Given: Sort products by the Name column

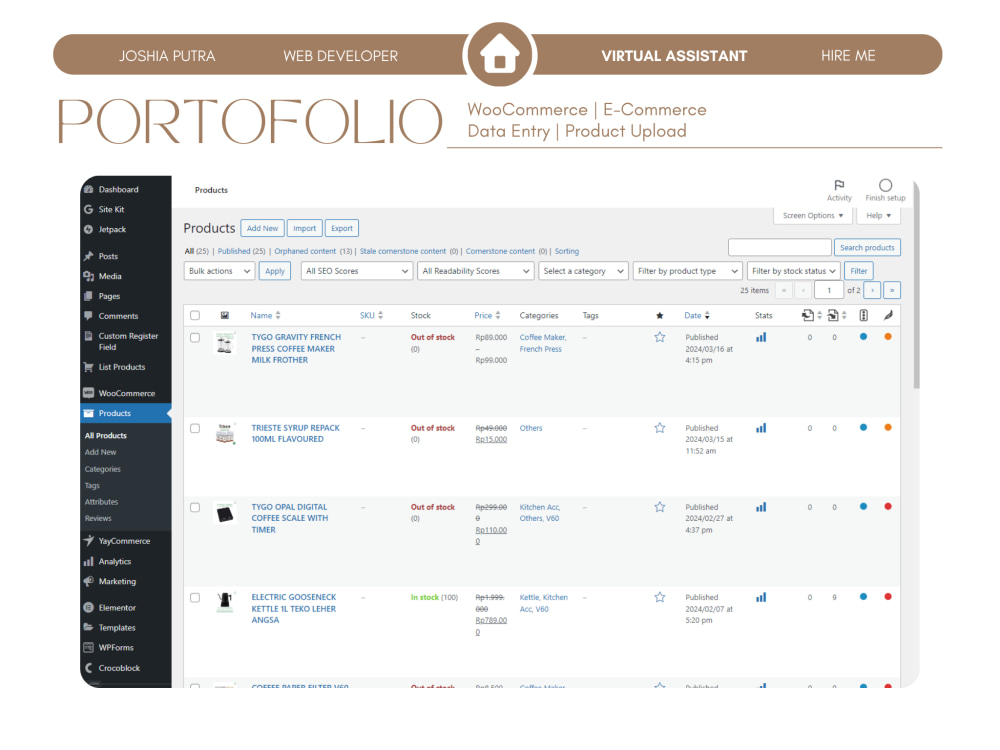Looking at the screenshot, I should click(265, 315).
